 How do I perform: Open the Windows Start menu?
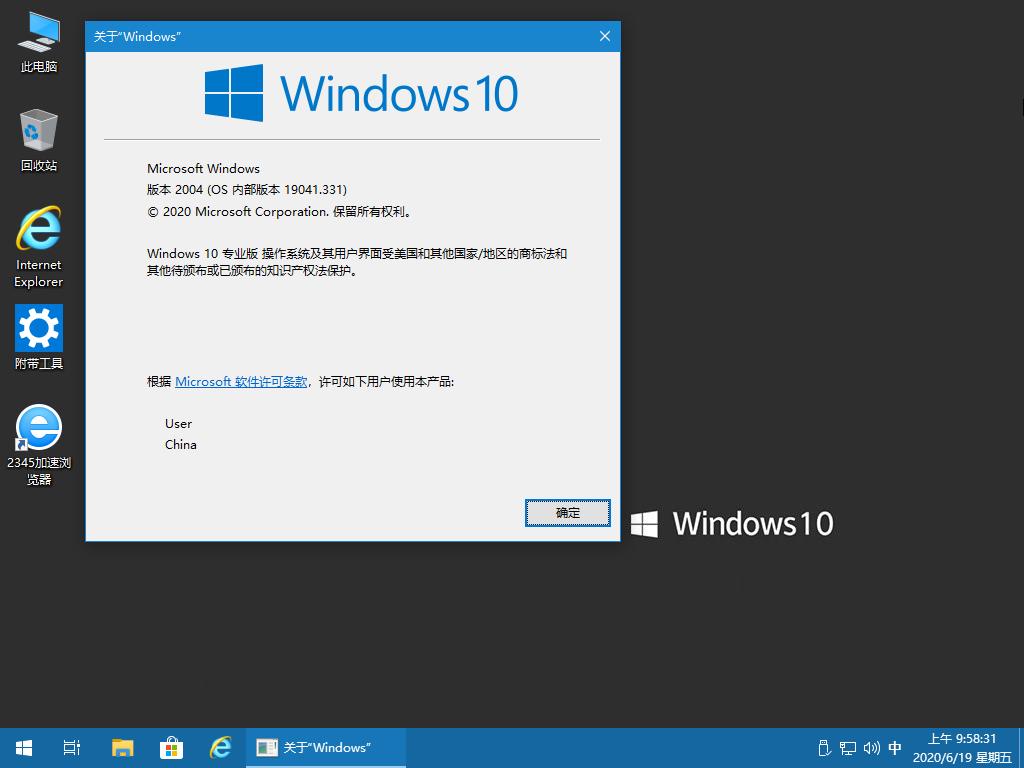[24, 748]
